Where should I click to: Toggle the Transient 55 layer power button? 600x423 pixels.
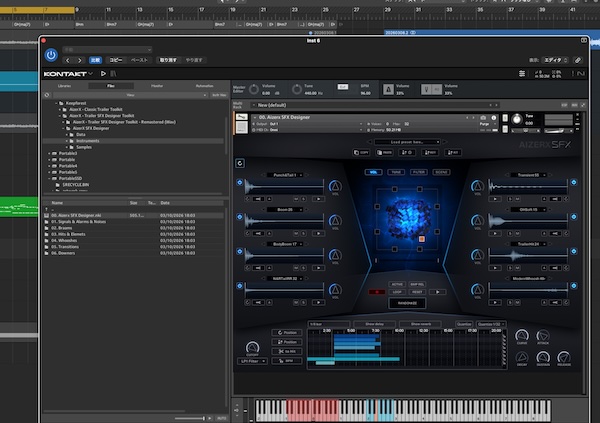[574, 182]
